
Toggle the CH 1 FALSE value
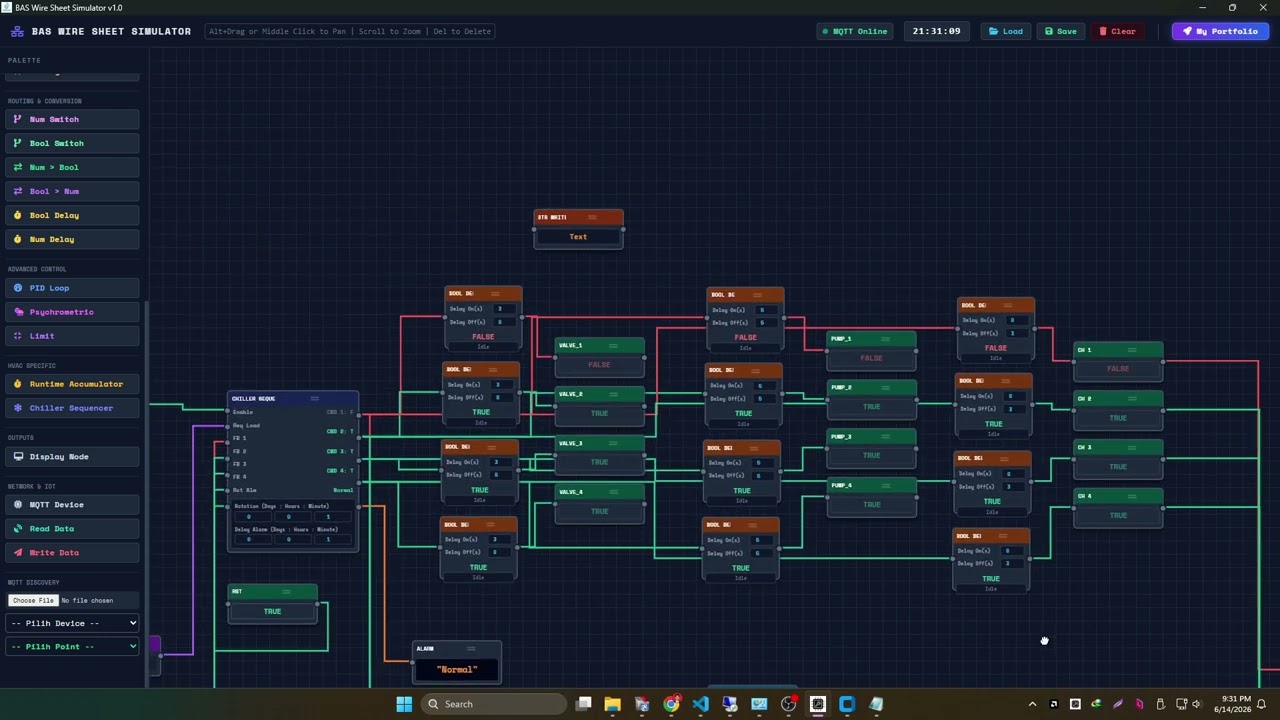coord(1118,369)
